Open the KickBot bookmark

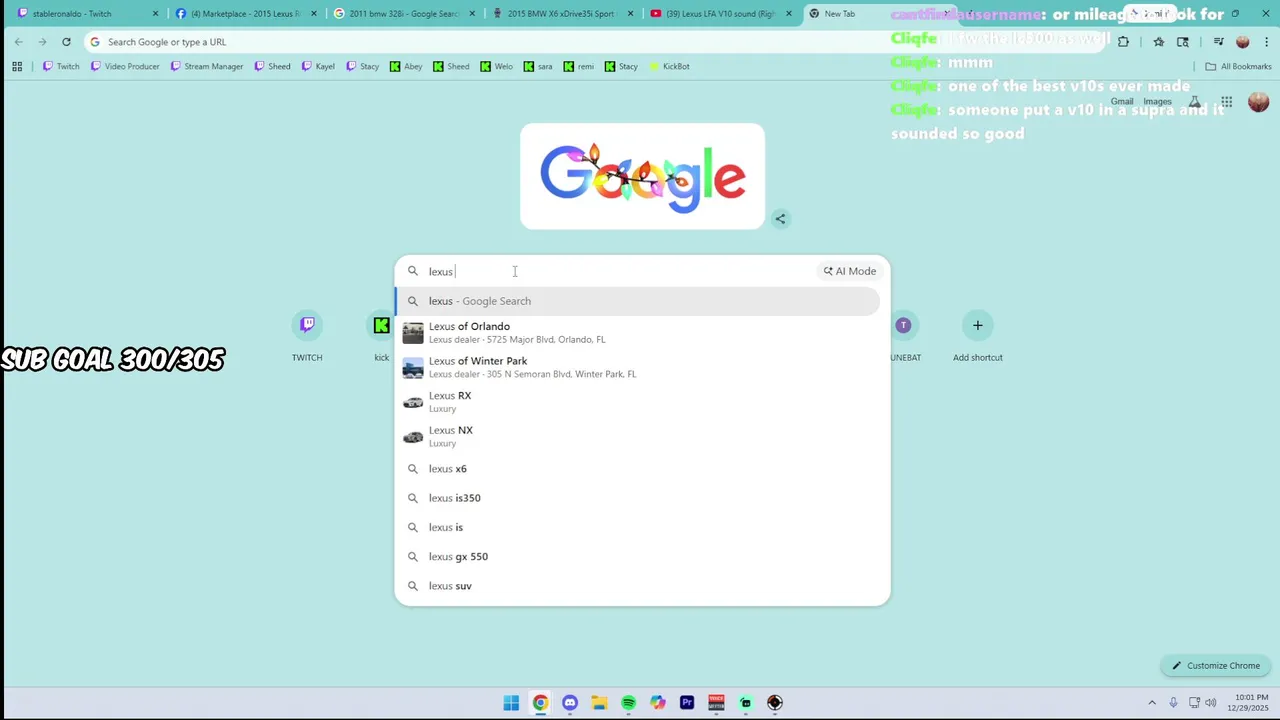(x=669, y=66)
